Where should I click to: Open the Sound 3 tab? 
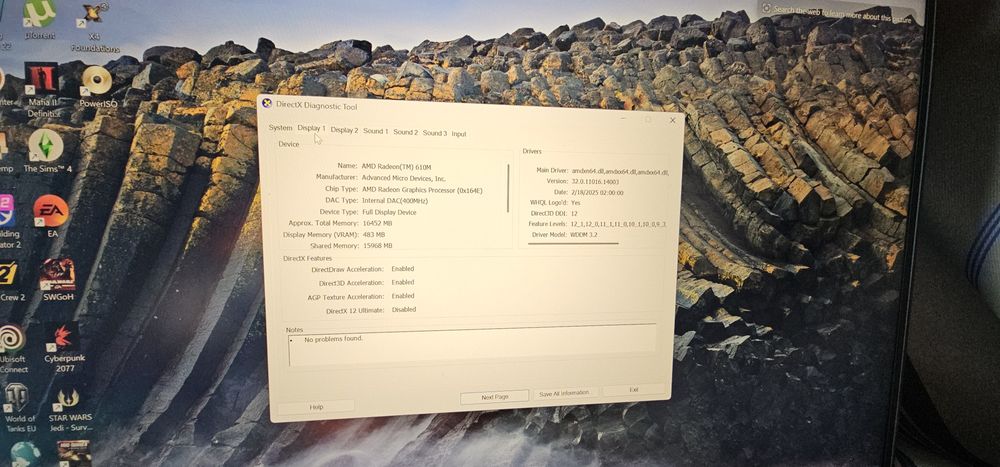tap(435, 133)
